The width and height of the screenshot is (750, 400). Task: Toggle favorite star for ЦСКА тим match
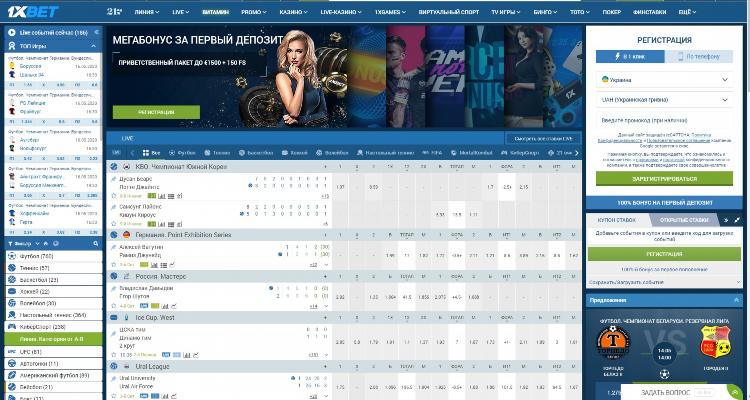click(x=114, y=355)
